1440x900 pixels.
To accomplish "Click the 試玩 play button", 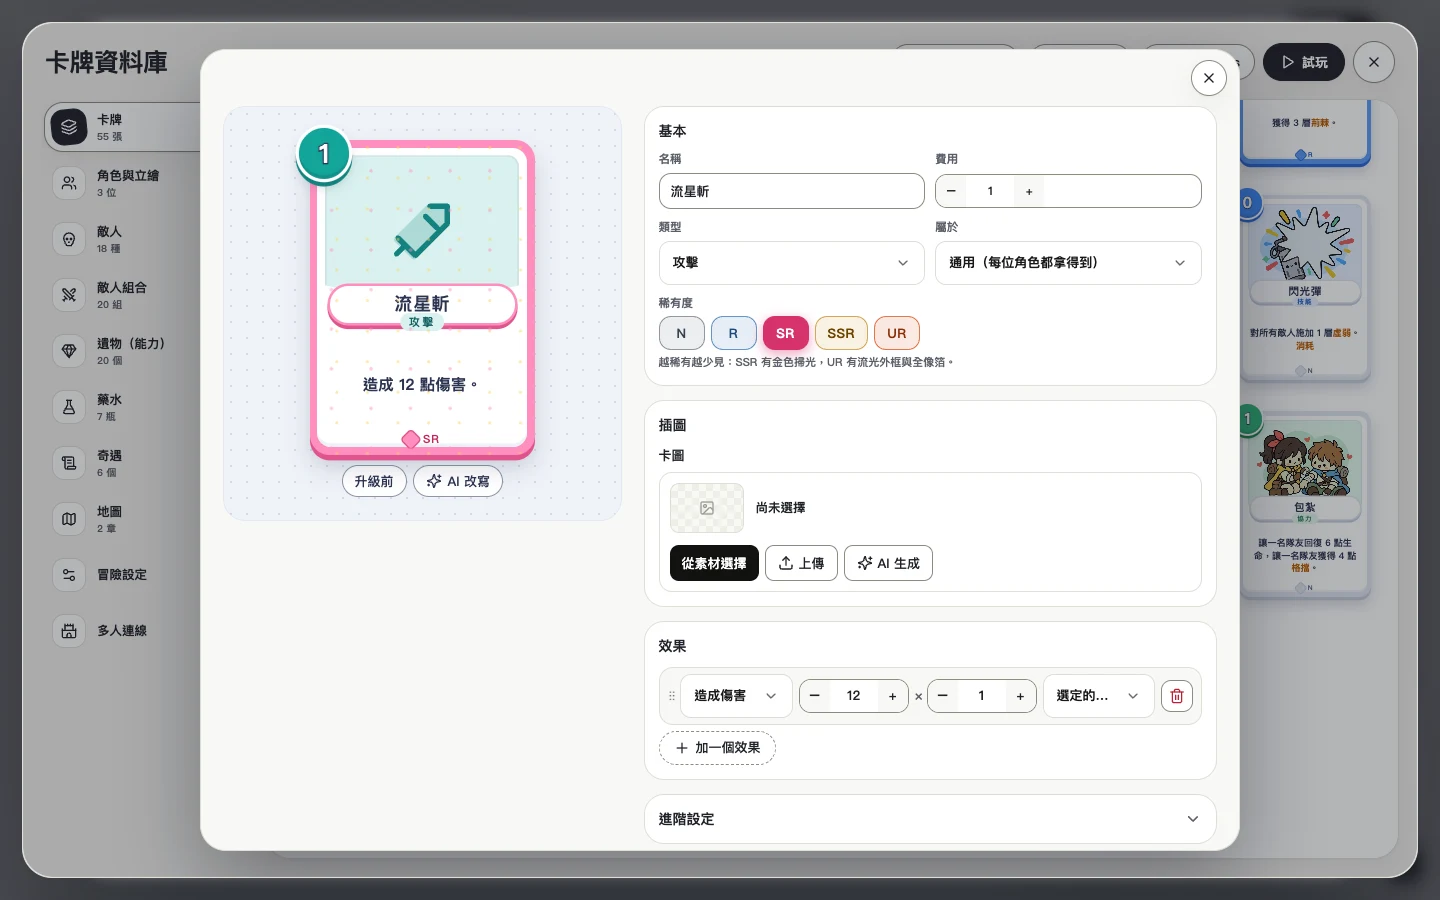I will pyautogui.click(x=1304, y=62).
